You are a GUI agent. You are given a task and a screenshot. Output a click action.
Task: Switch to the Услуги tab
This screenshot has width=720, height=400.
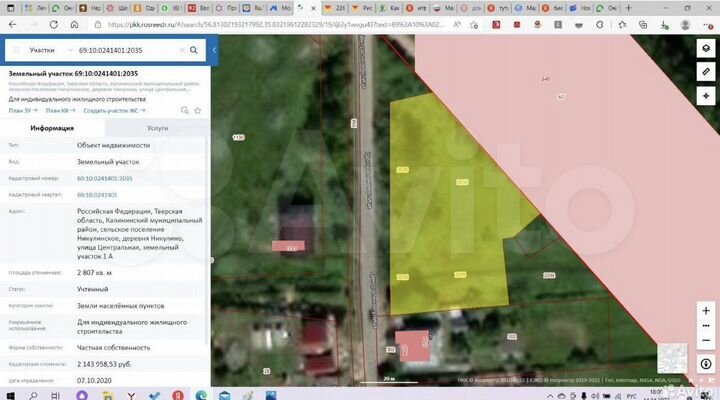(x=157, y=128)
